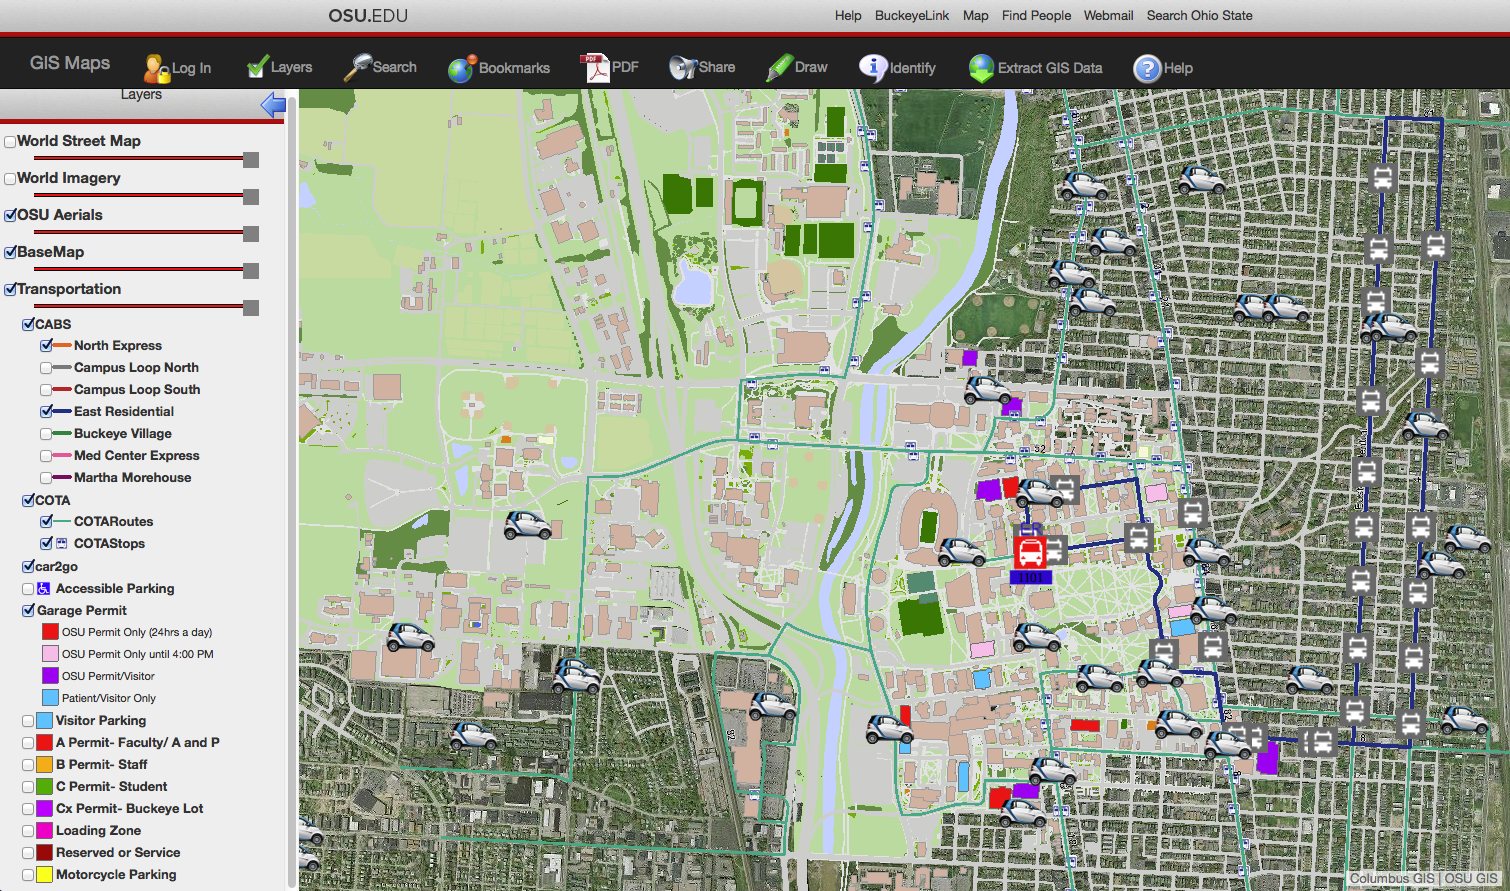Open the Search magnifier tool
This screenshot has height=891, width=1510.
(357, 67)
